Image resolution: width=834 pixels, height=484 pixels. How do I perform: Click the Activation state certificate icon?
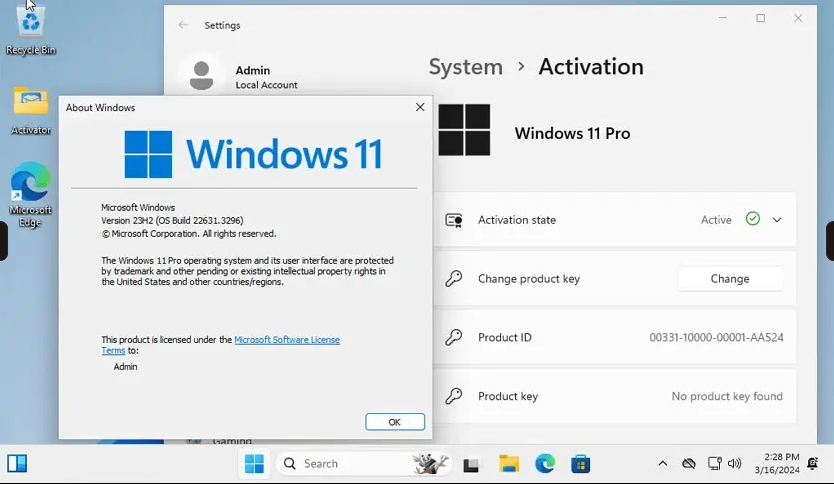(x=454, y=220)
